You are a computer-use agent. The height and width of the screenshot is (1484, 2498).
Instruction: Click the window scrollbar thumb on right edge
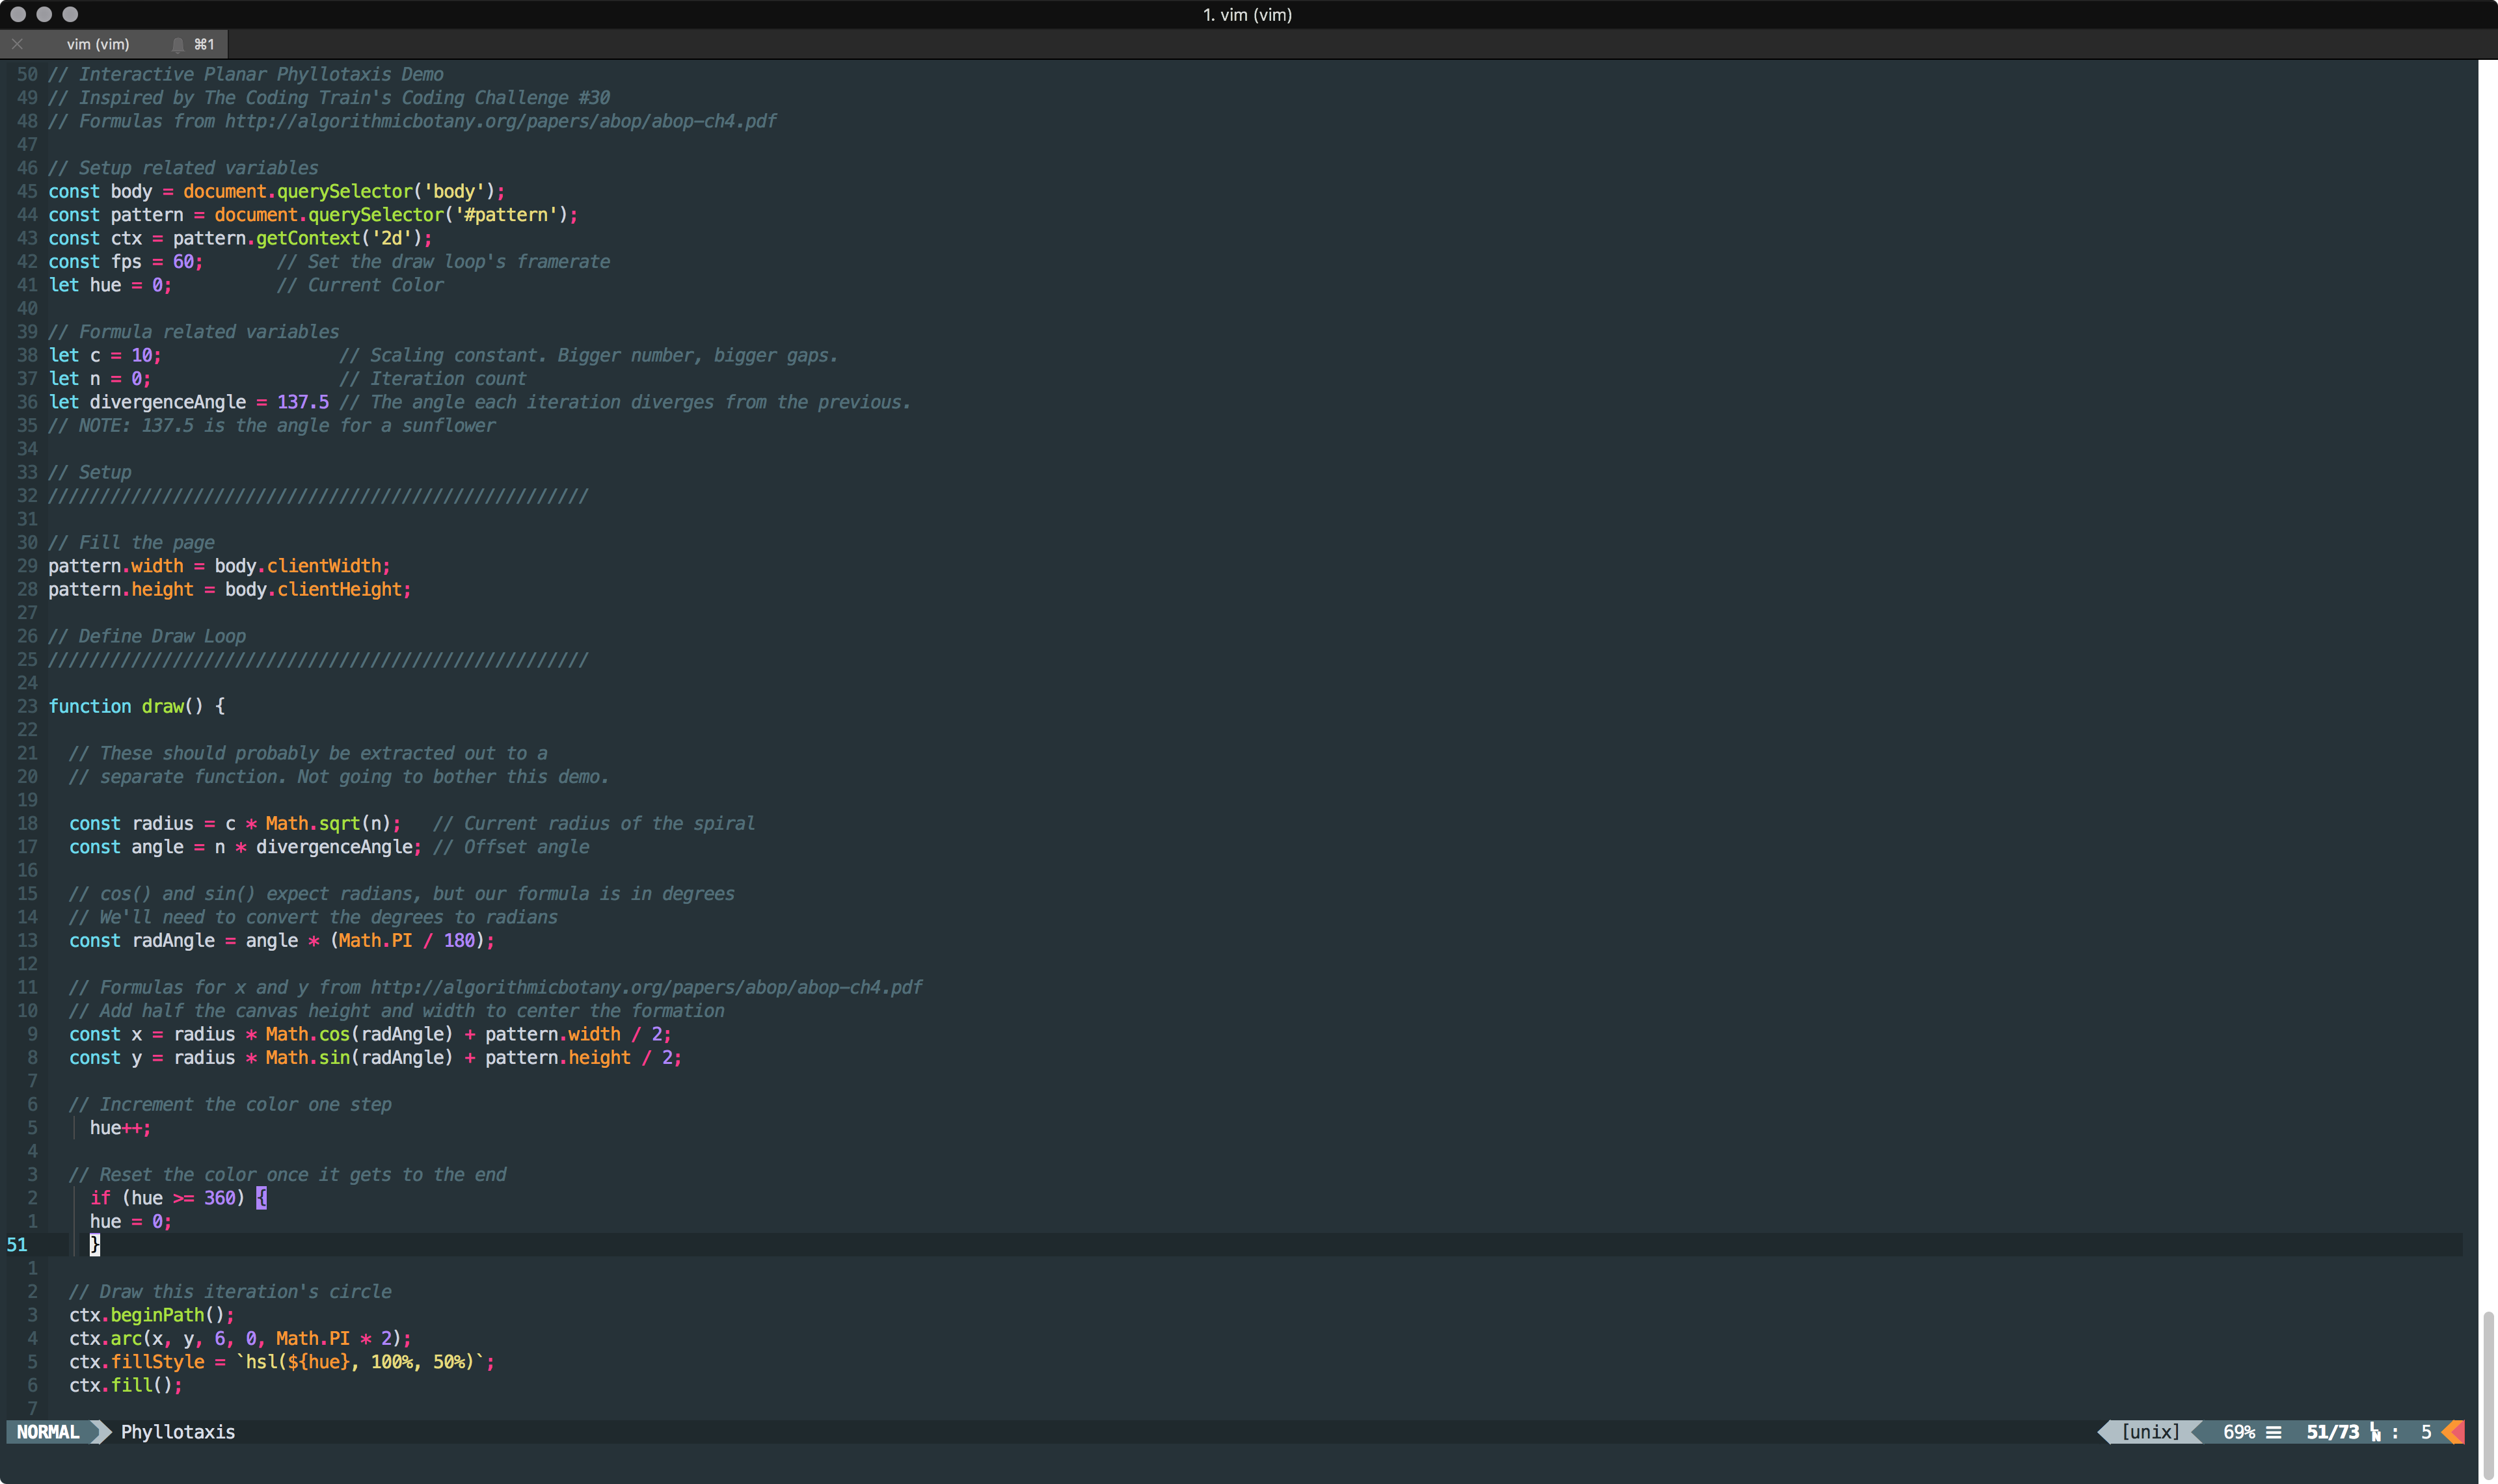tap(2489, 1395)
